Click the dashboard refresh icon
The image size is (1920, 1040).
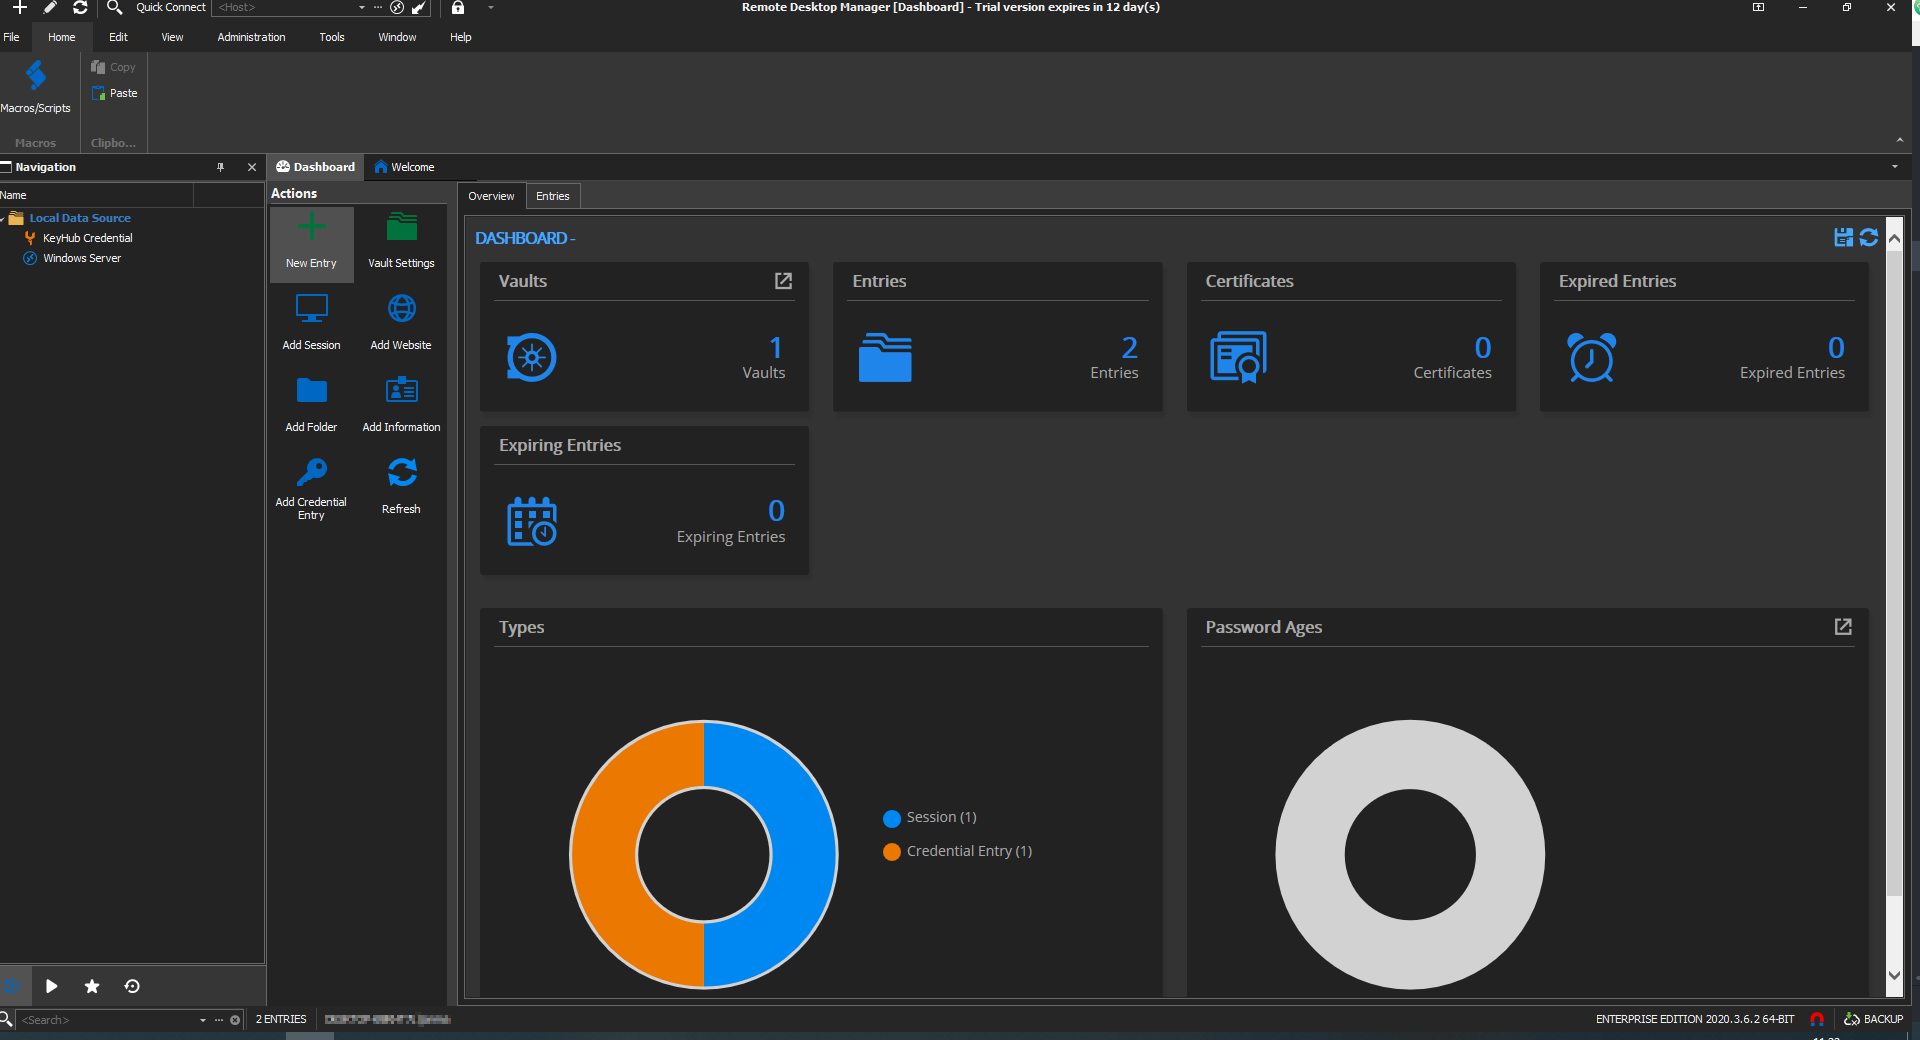[1868, 237]
